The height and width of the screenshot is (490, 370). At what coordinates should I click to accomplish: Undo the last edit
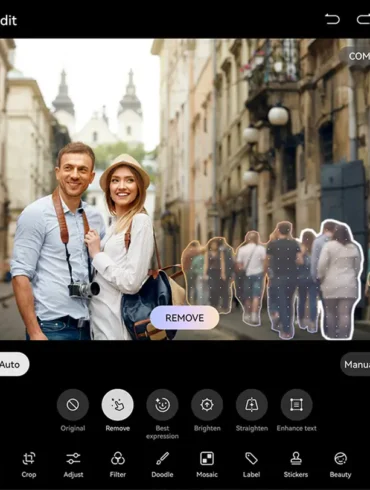coord(332,19)
